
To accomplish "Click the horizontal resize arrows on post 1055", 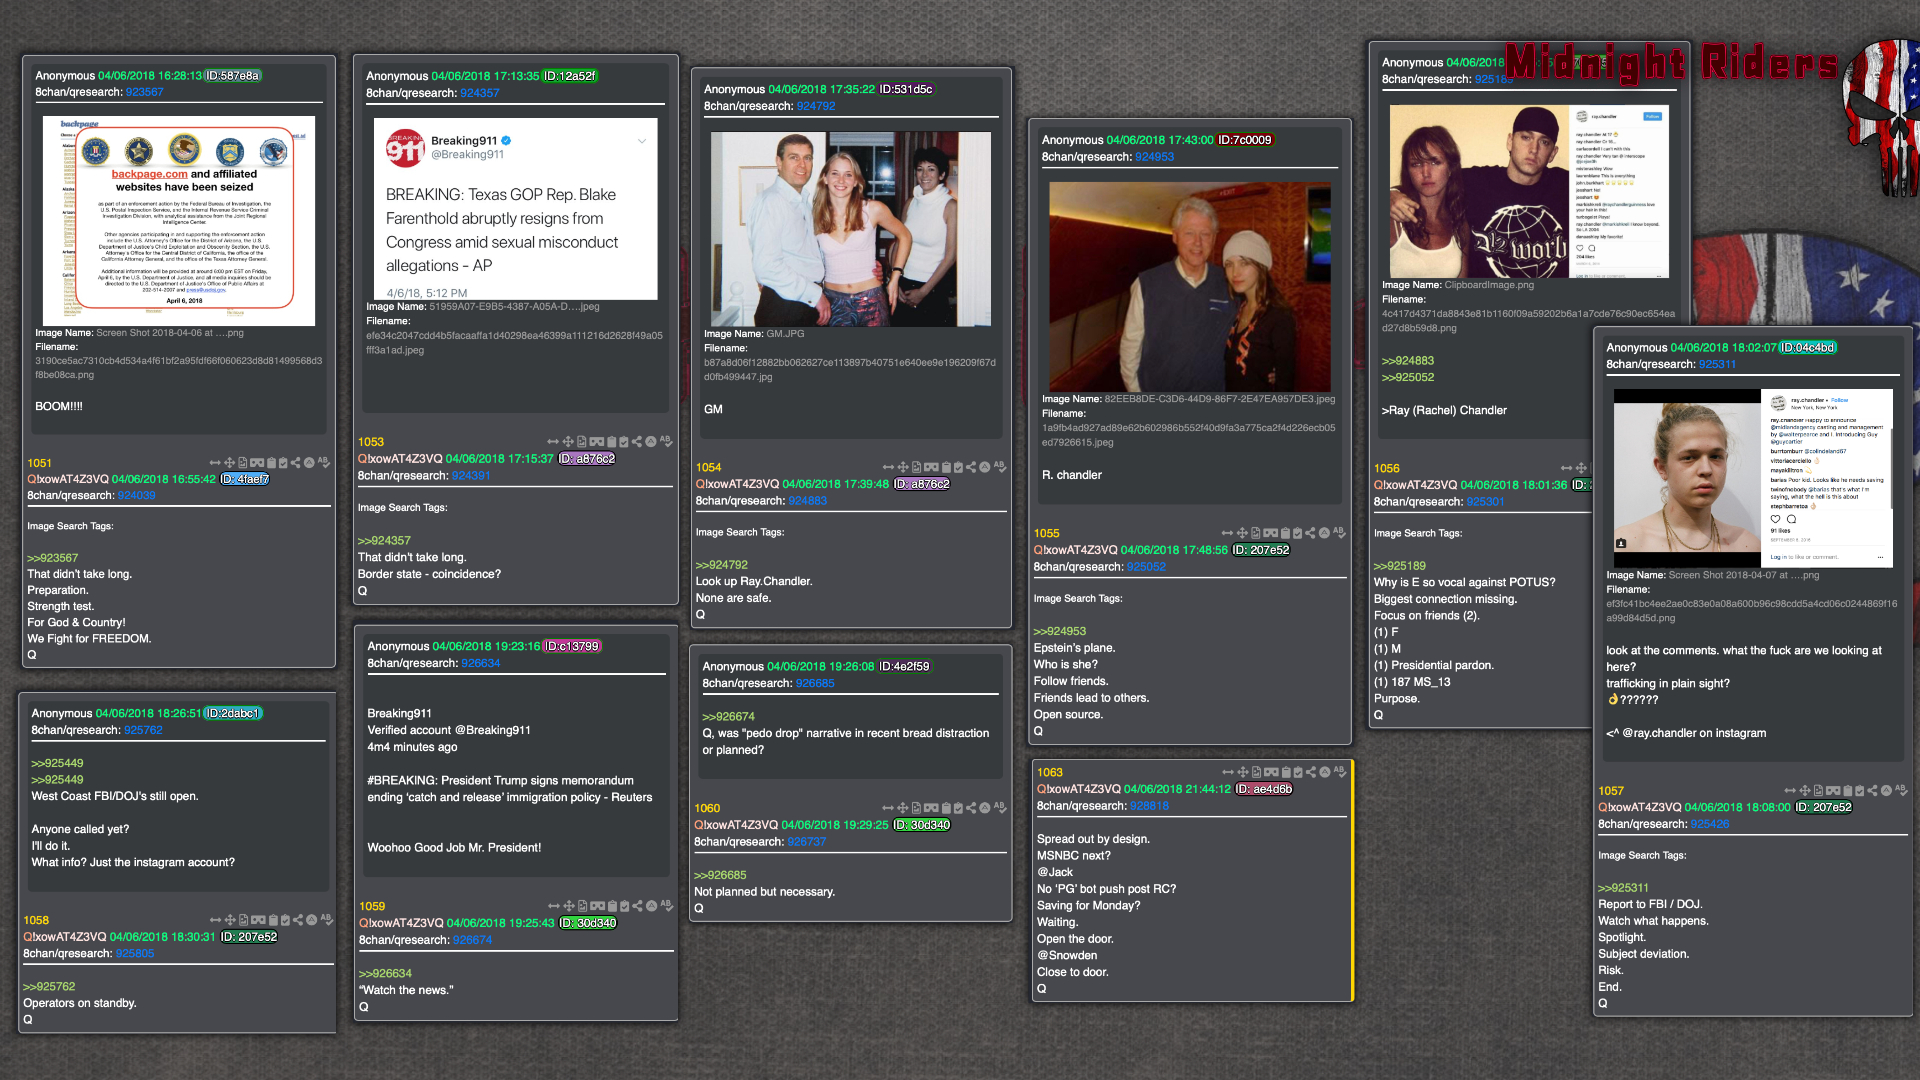I will pos(1227,533).
